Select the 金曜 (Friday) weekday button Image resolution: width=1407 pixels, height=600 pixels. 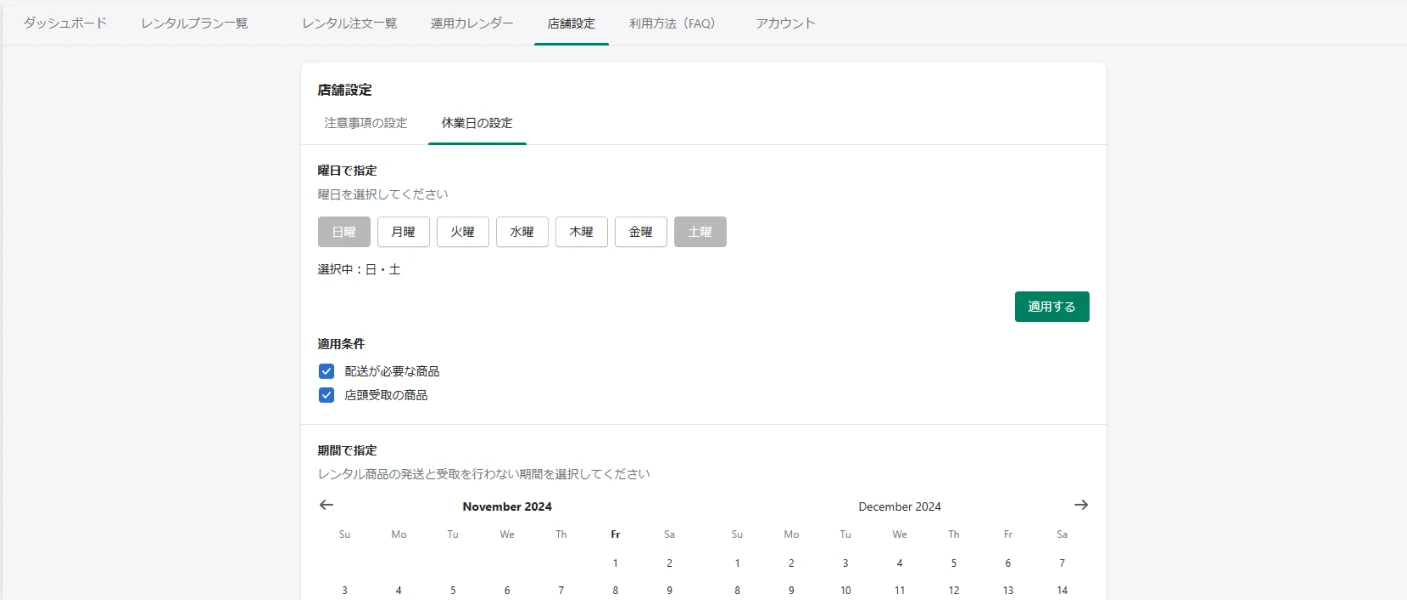[x=640, y=231]
